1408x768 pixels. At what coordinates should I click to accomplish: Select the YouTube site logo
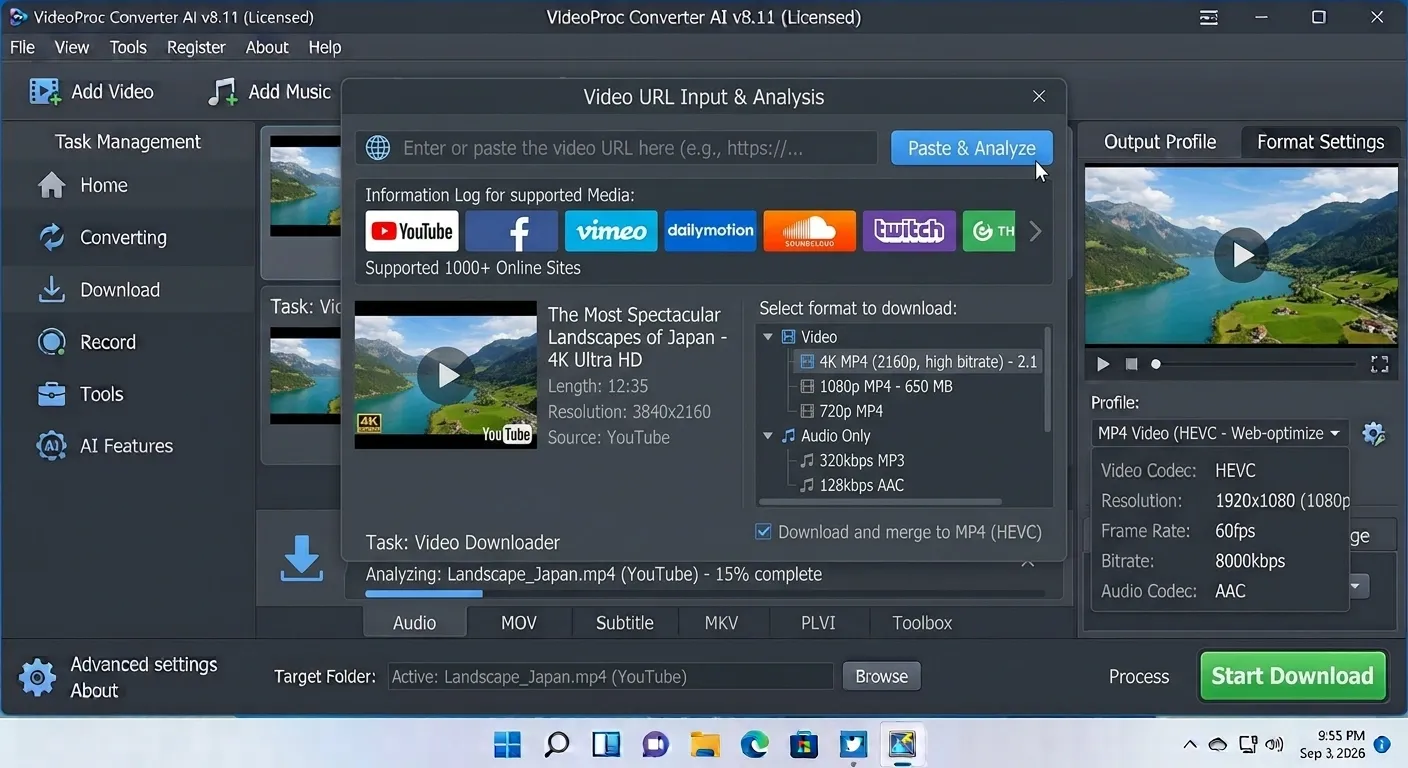click(412, 231)
